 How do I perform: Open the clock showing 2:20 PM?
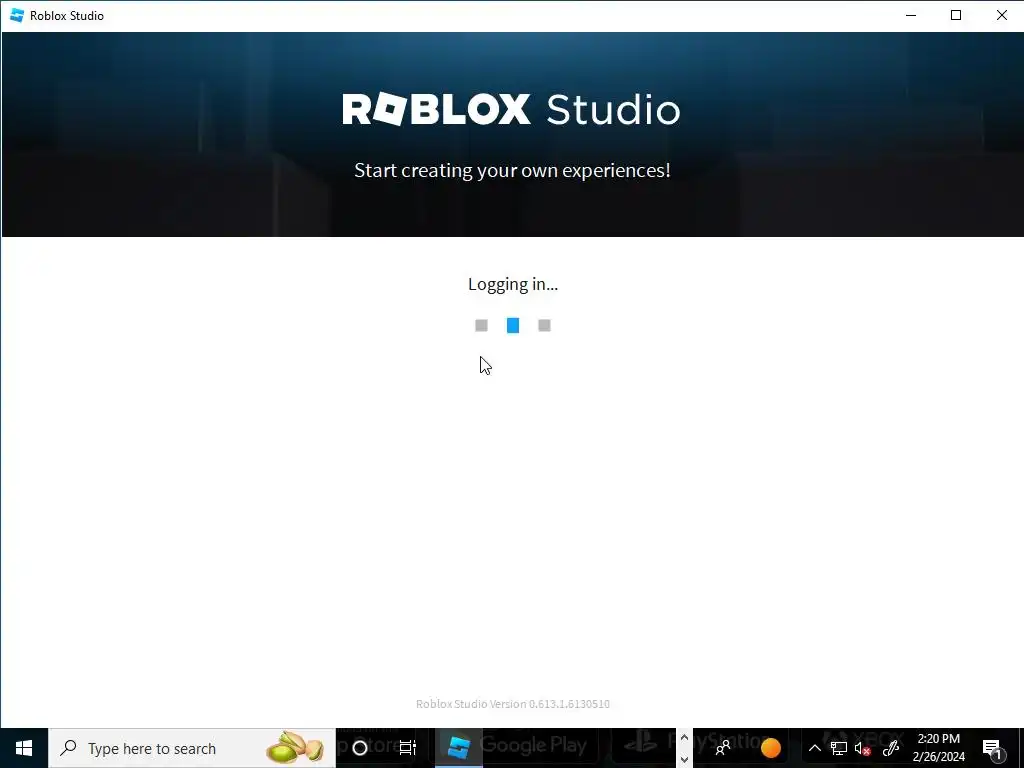(938, 748)
